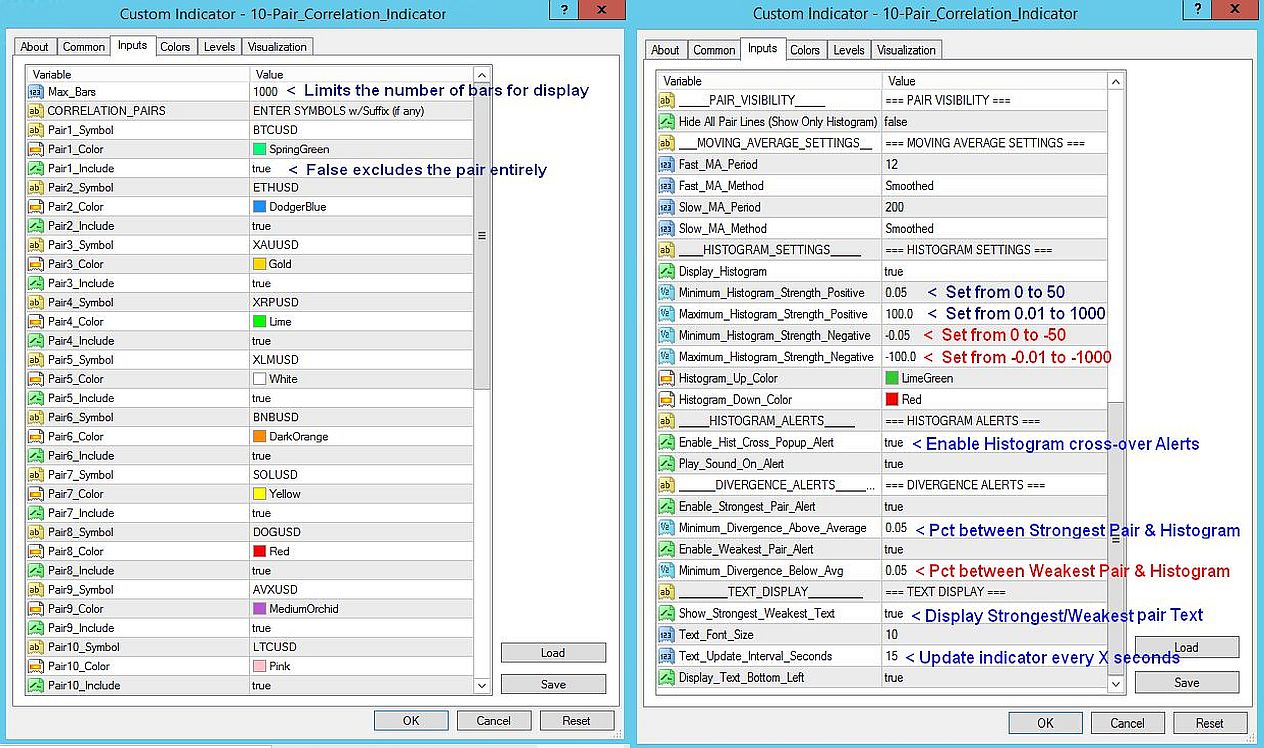Pick the DodgerBlue swatch for Pair2_Color
Image resolution: width=1264 pixels, height=748 pixels.
(260, 207)
